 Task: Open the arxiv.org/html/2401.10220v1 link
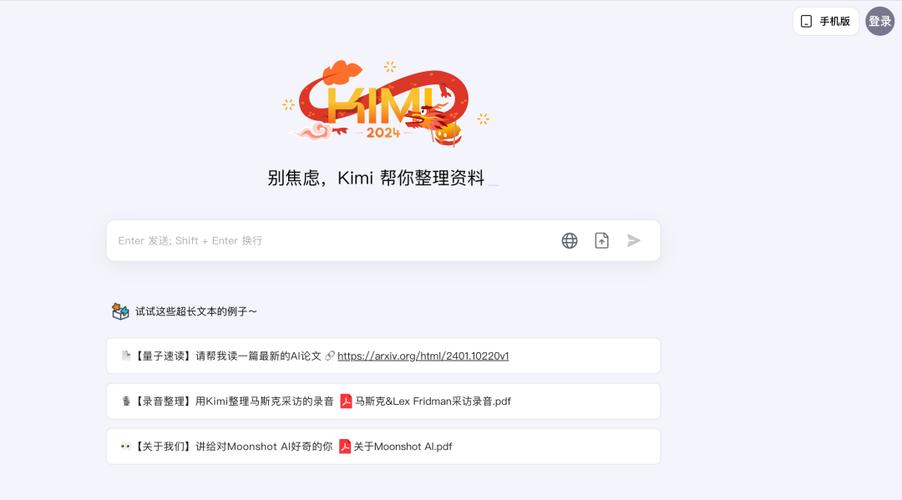[x=423, y=356]
